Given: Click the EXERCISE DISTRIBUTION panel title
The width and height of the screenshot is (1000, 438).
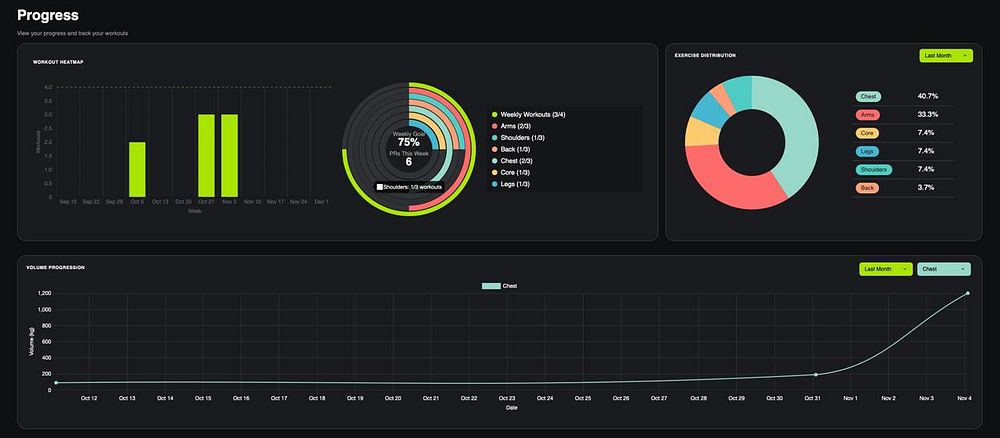Looking at the screenshot, I should click(705, 55).
